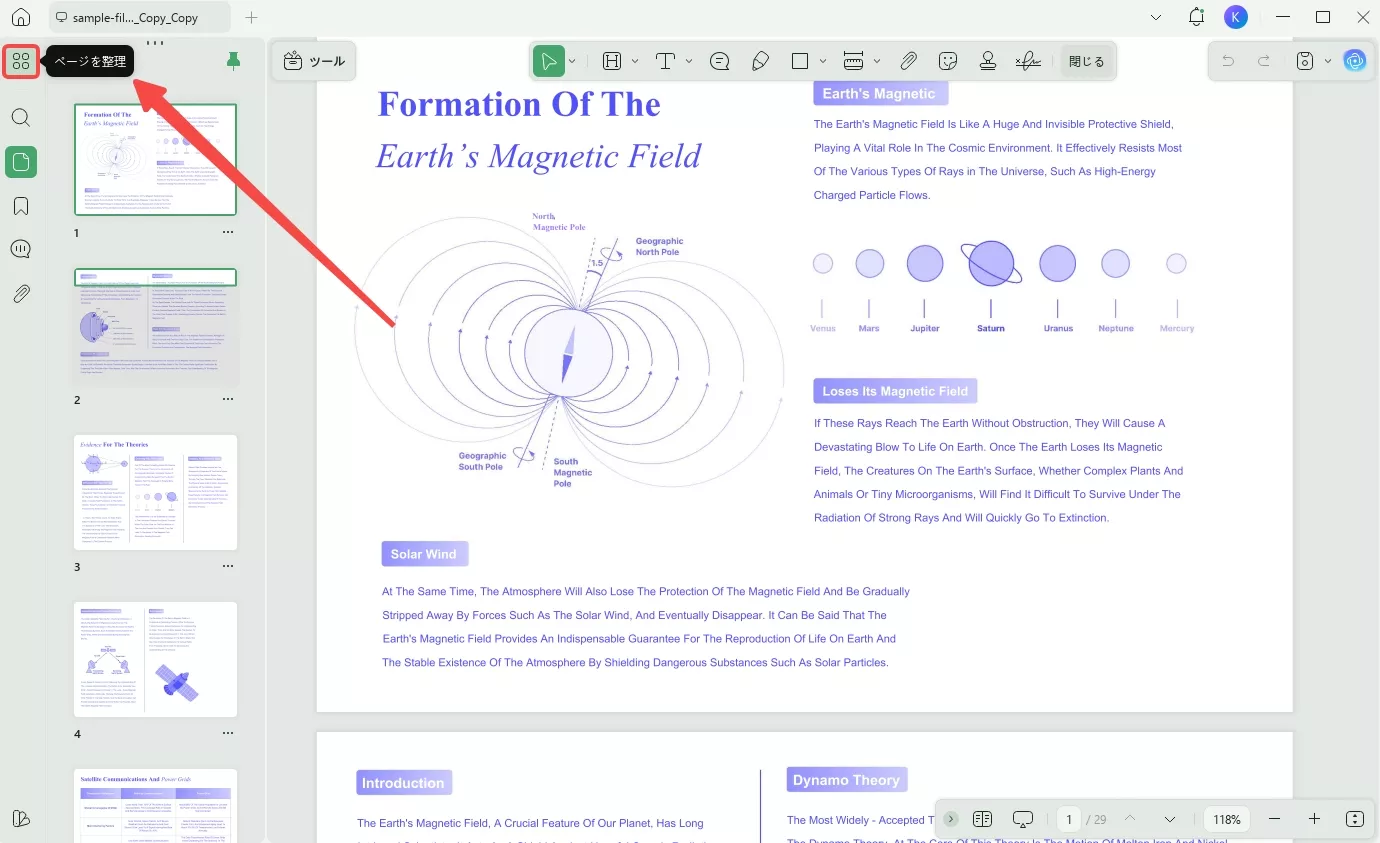Image resolution: width=1380 pixels, height=843 pixels.
Task: Add a sticky note comment
Action: click(719, 61)
